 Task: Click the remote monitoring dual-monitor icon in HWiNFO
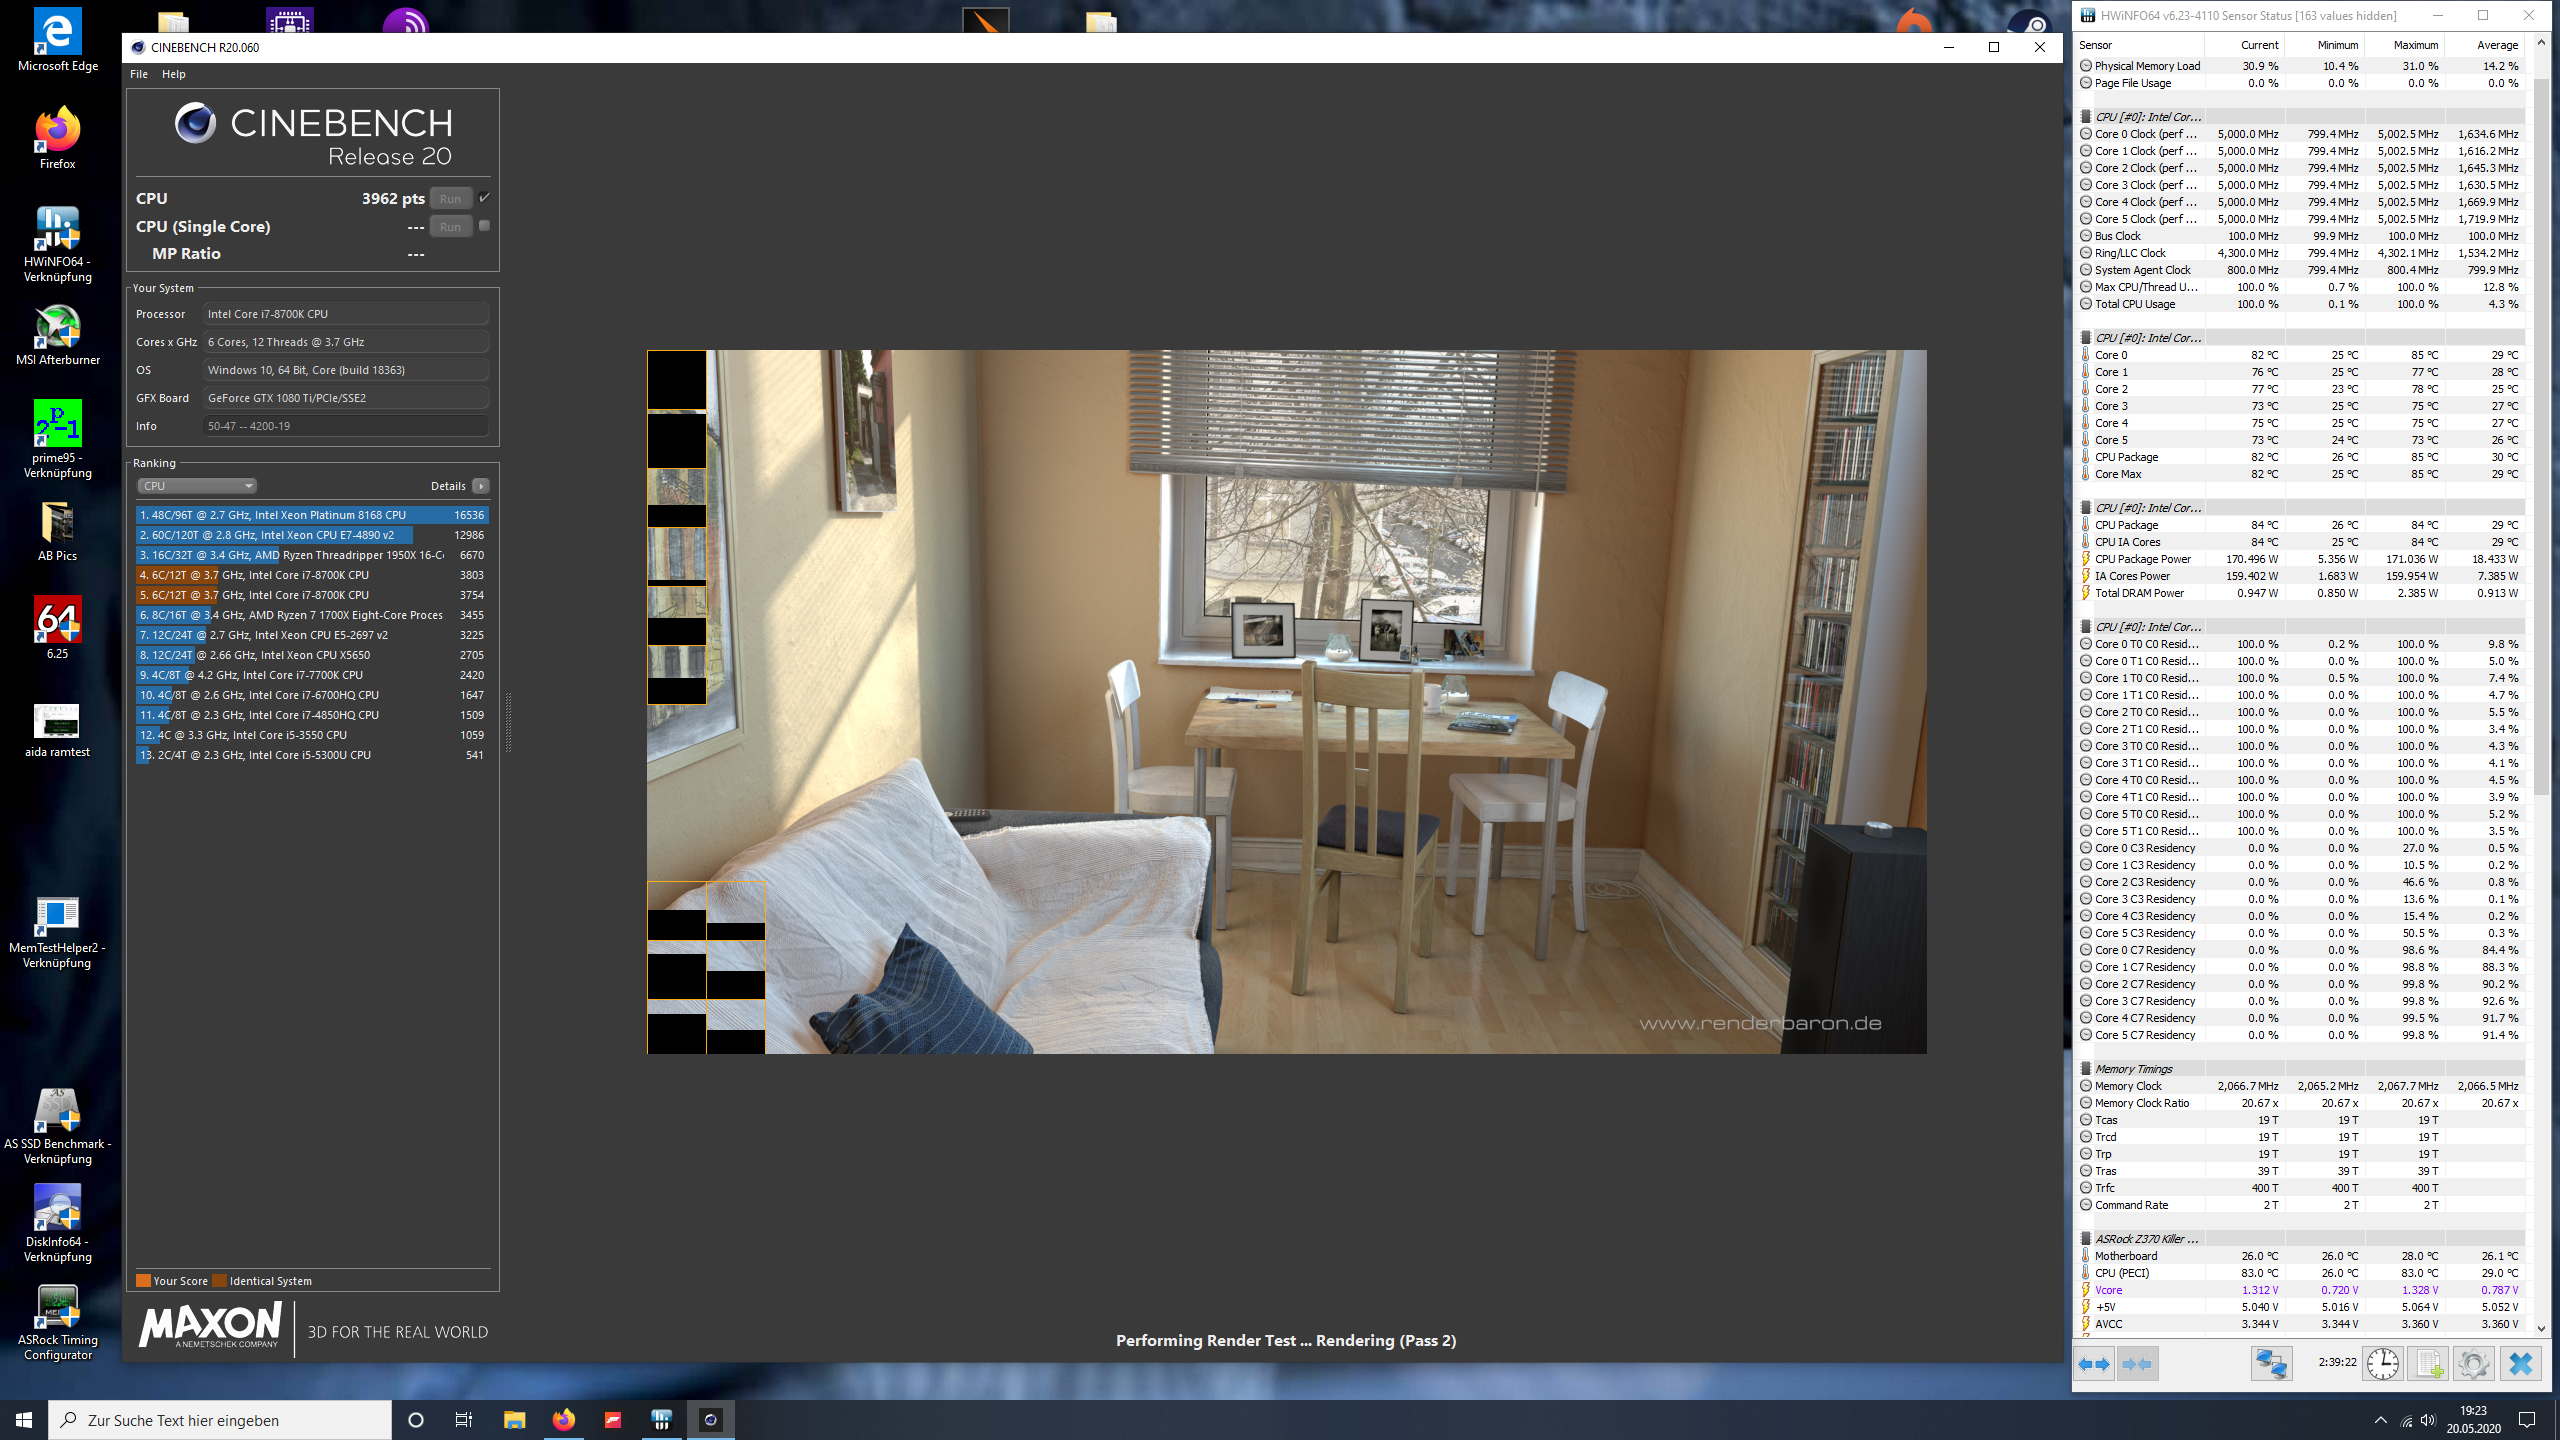[2271, 1362]
